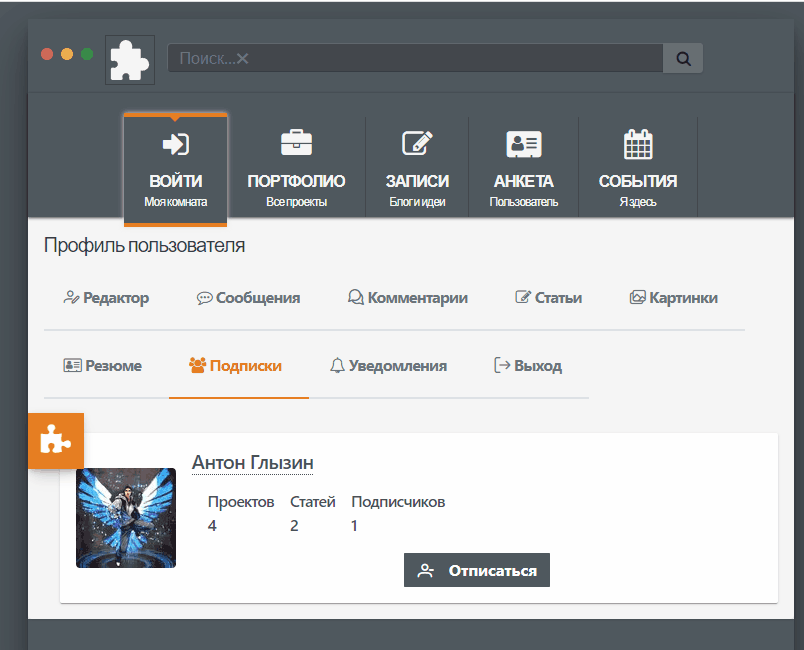Click the yellow window minimize dot

(67, 54)
